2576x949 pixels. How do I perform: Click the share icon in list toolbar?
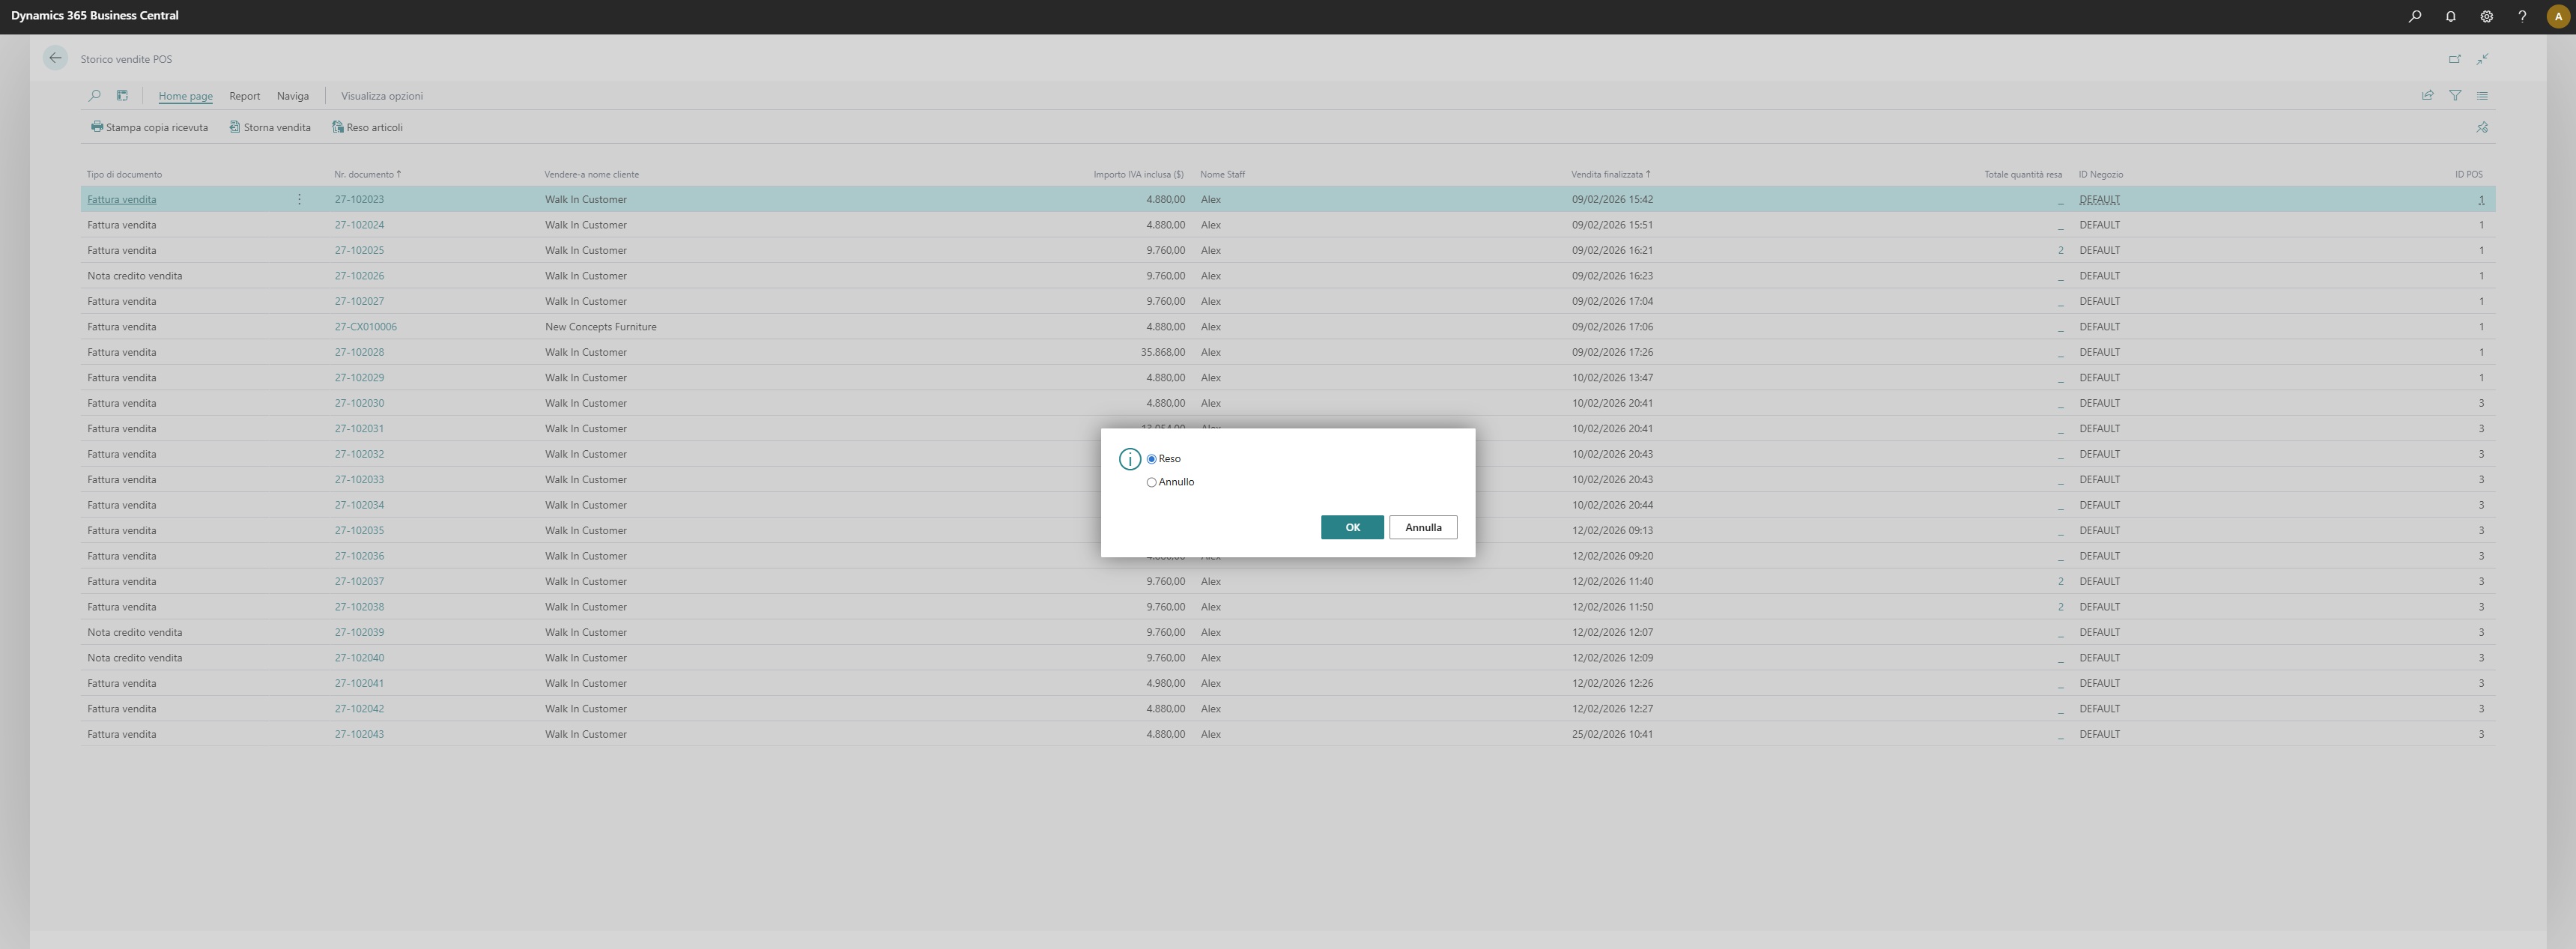click(2427, 95)
